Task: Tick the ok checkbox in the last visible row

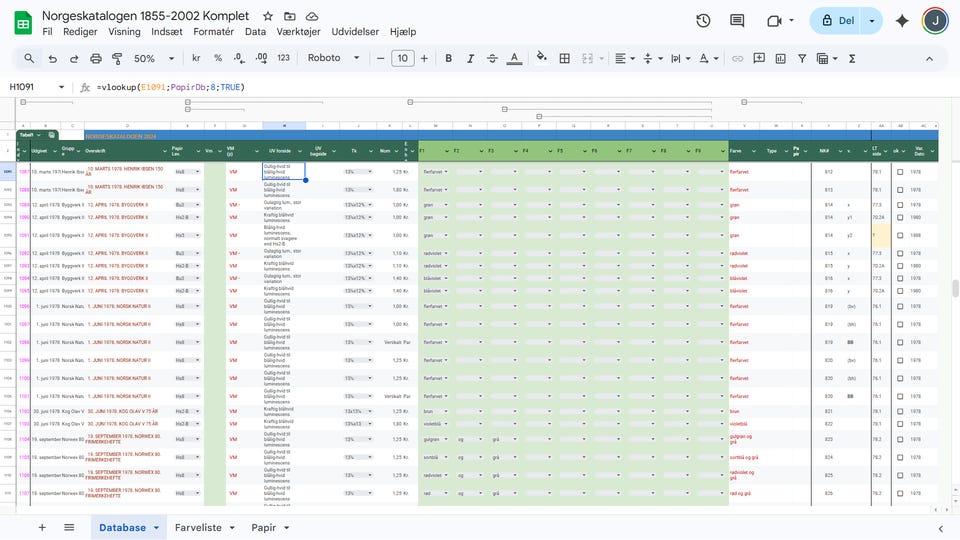Action: [x=899, y=493]
